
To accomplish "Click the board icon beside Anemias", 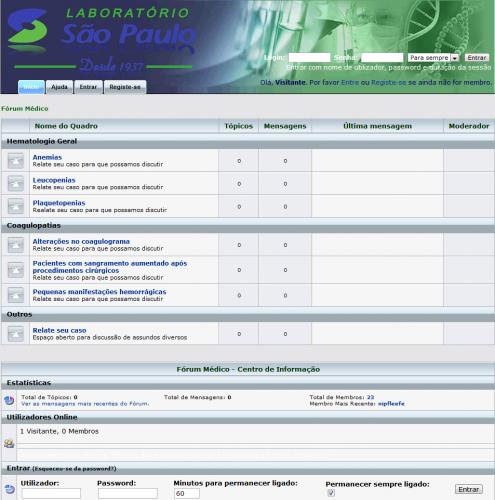I will 16,161.
